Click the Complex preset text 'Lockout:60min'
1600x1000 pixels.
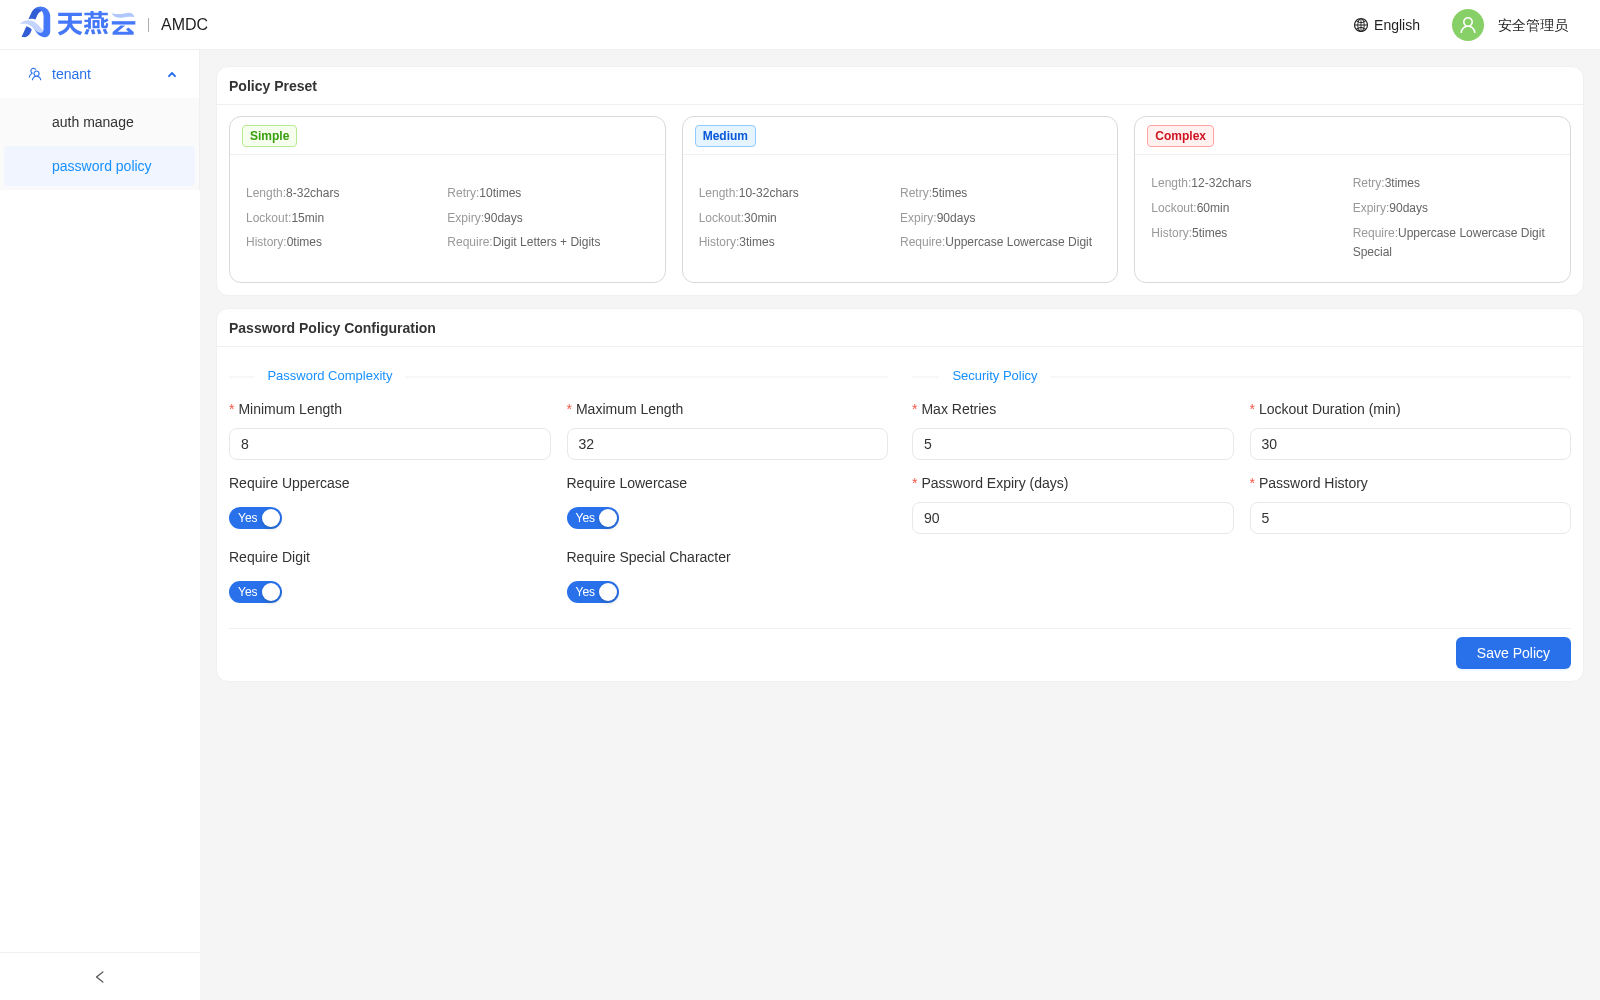[x=1190, y=208]
